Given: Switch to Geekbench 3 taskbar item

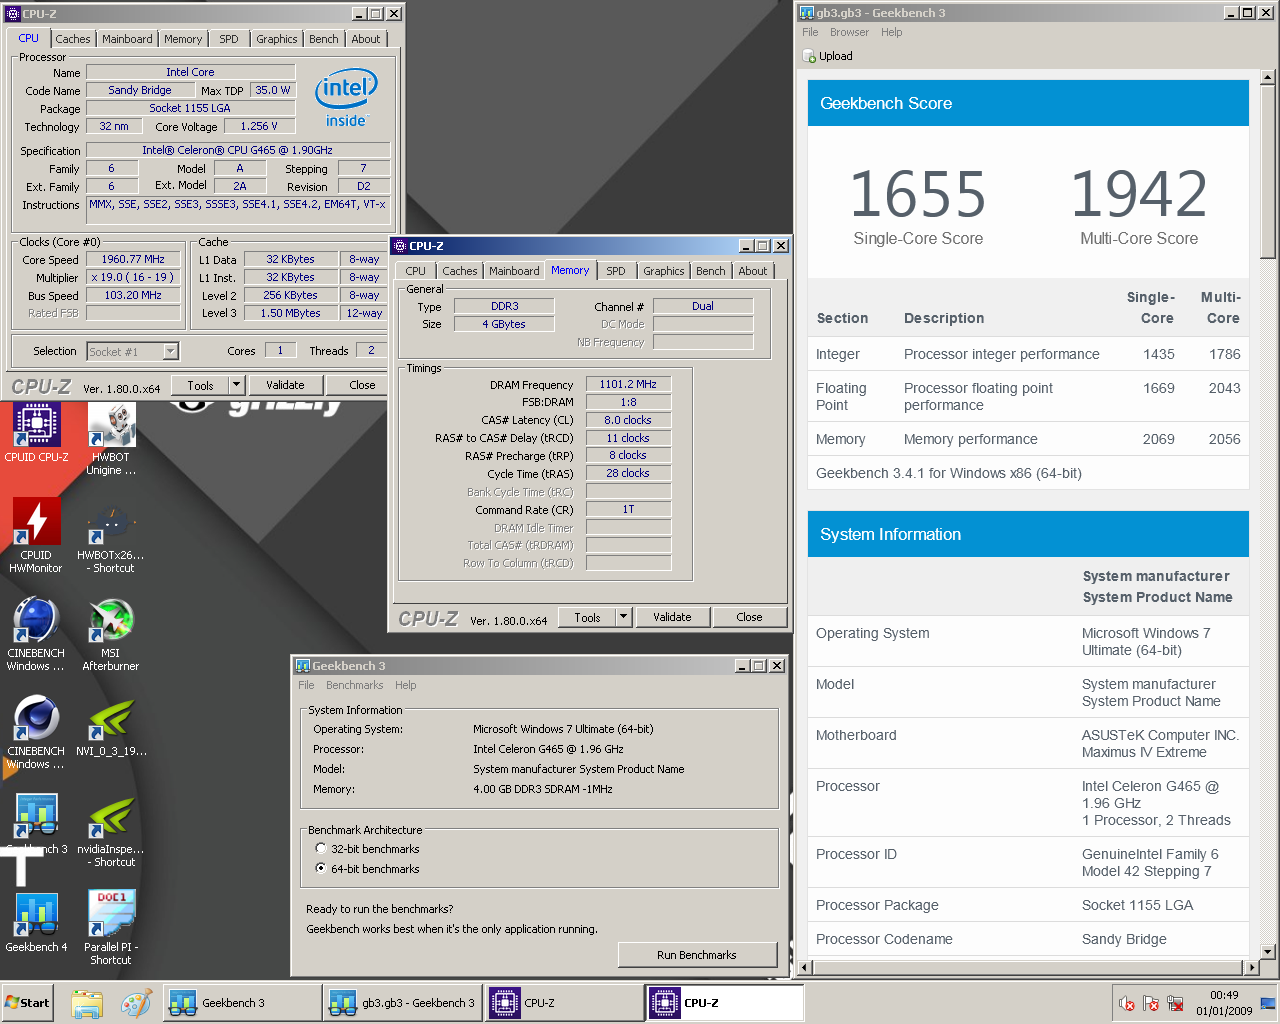Looking at the screenshot, I should coord(241,1003).
